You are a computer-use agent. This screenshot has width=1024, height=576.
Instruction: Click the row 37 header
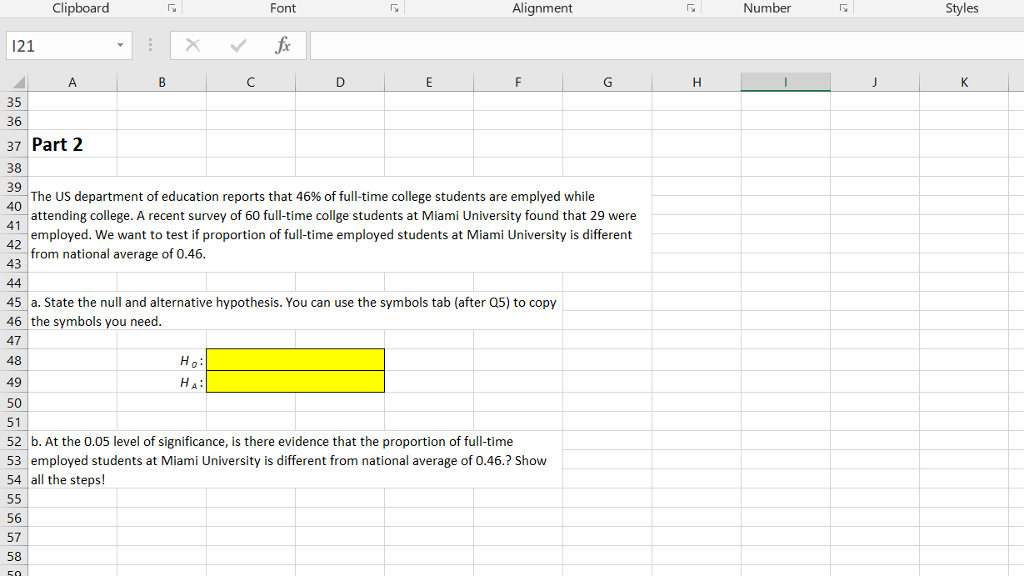coord(13,145)
